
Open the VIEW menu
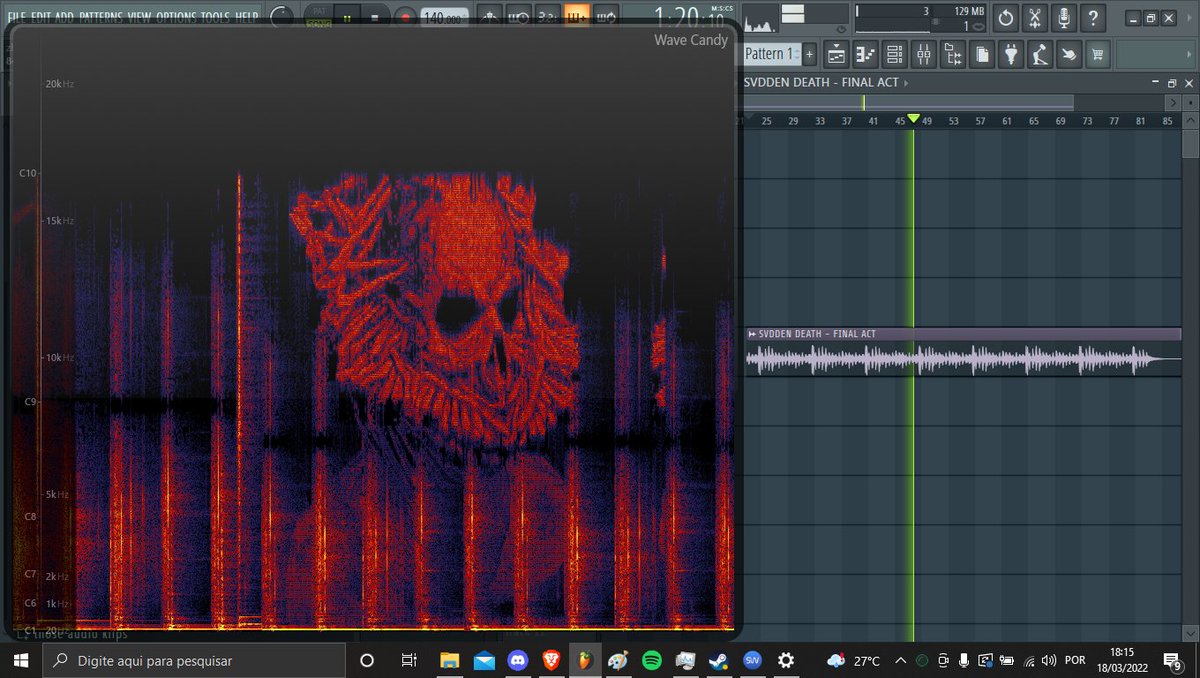click(140, 17)
